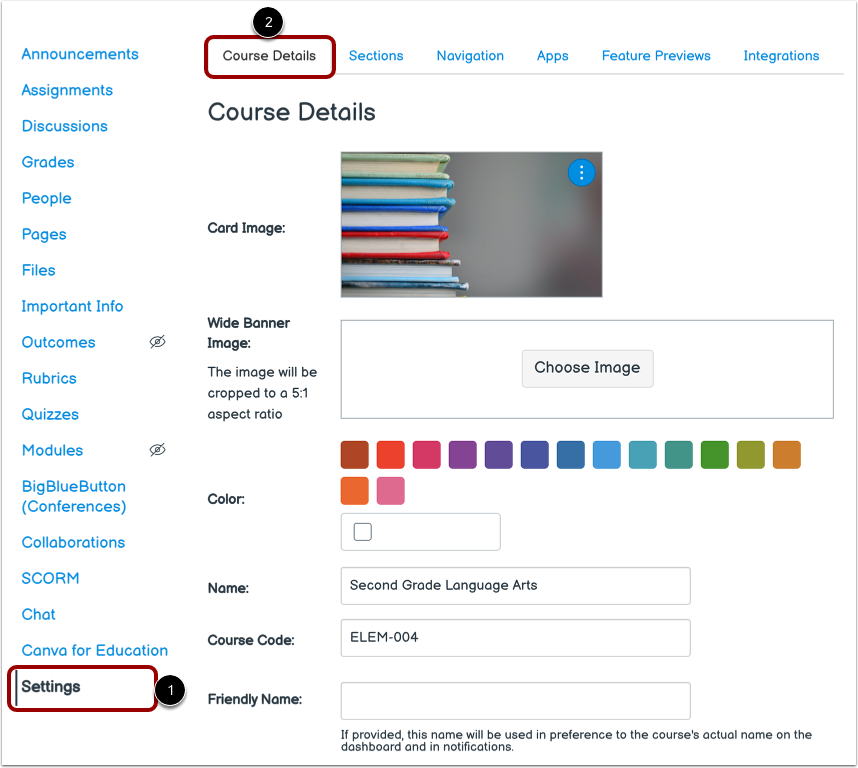
Task: Open Canva for Education
Action: click(94, 650)
